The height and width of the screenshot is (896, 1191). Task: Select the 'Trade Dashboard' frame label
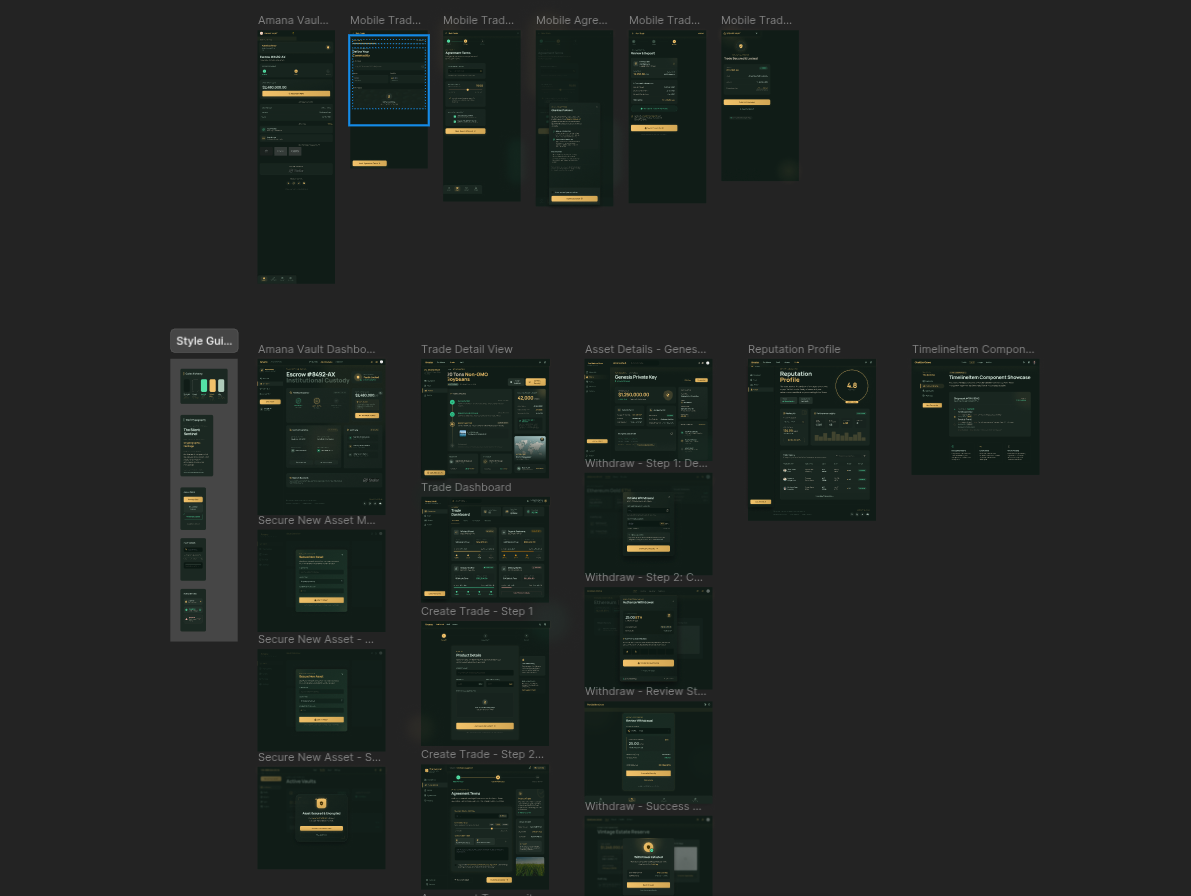(x=466, y=487)
